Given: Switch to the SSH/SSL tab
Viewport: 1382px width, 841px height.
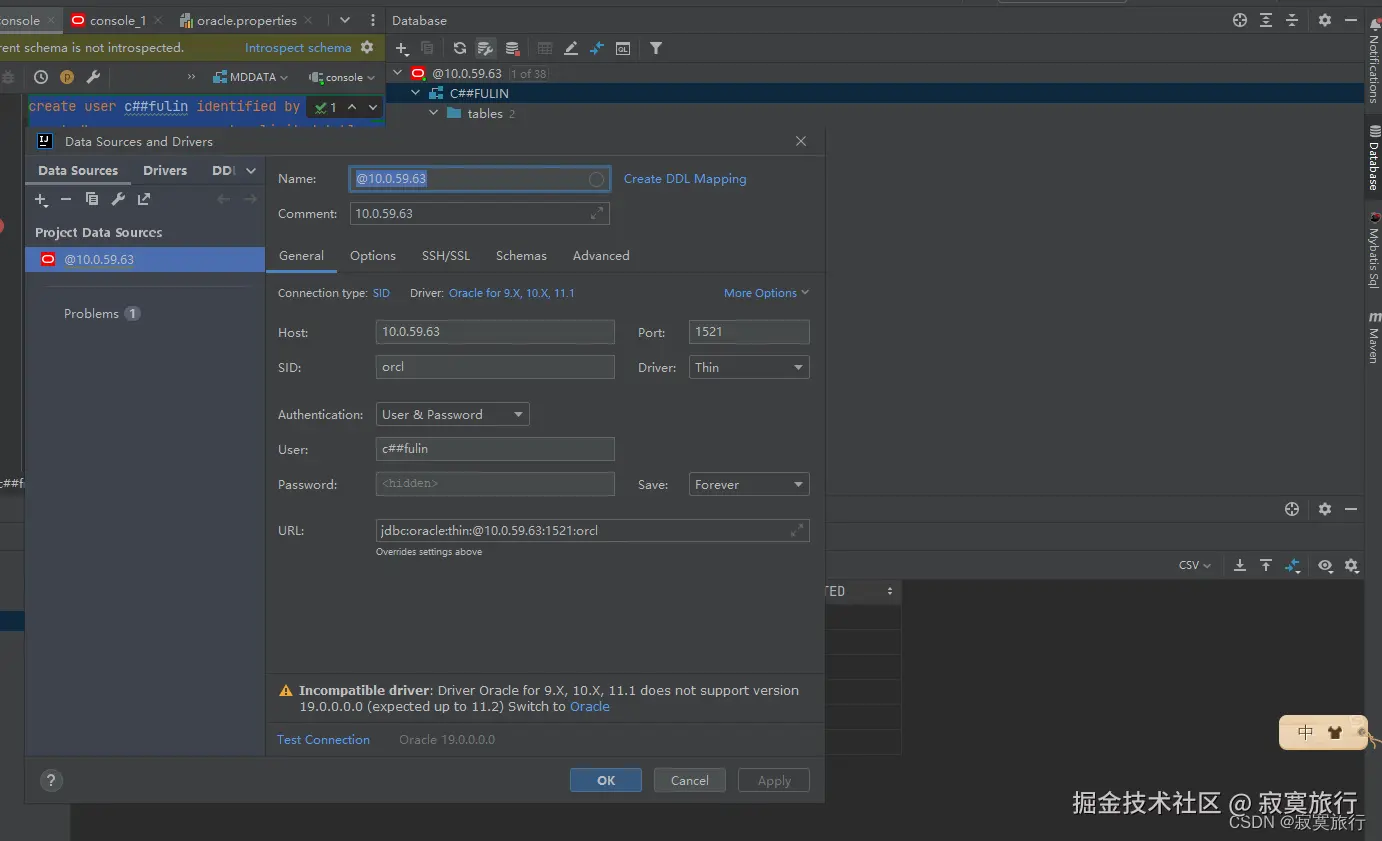Looking at the screenshot, I should 445,256.
